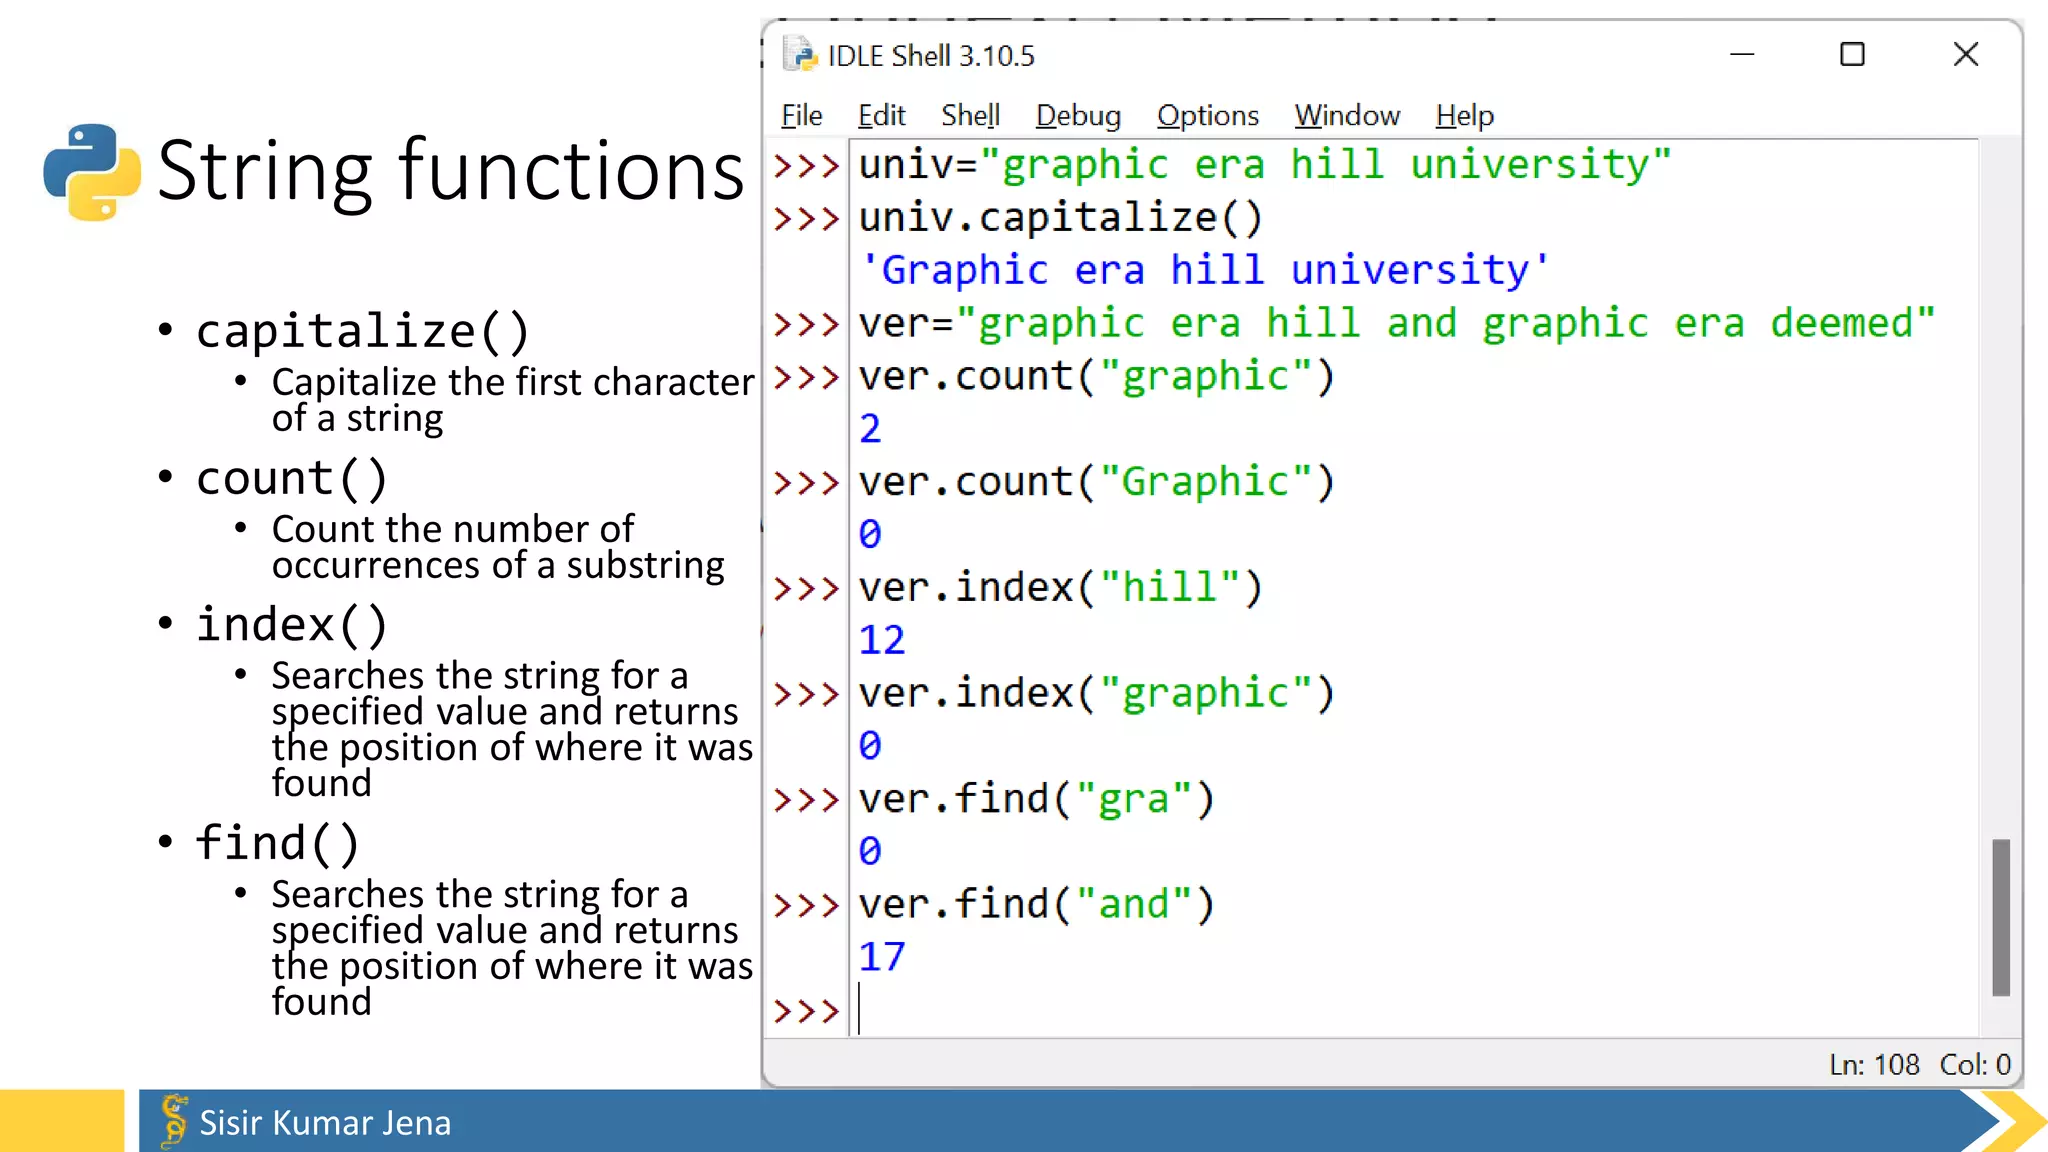
Task: Click the output value 12
Action: 881,640
